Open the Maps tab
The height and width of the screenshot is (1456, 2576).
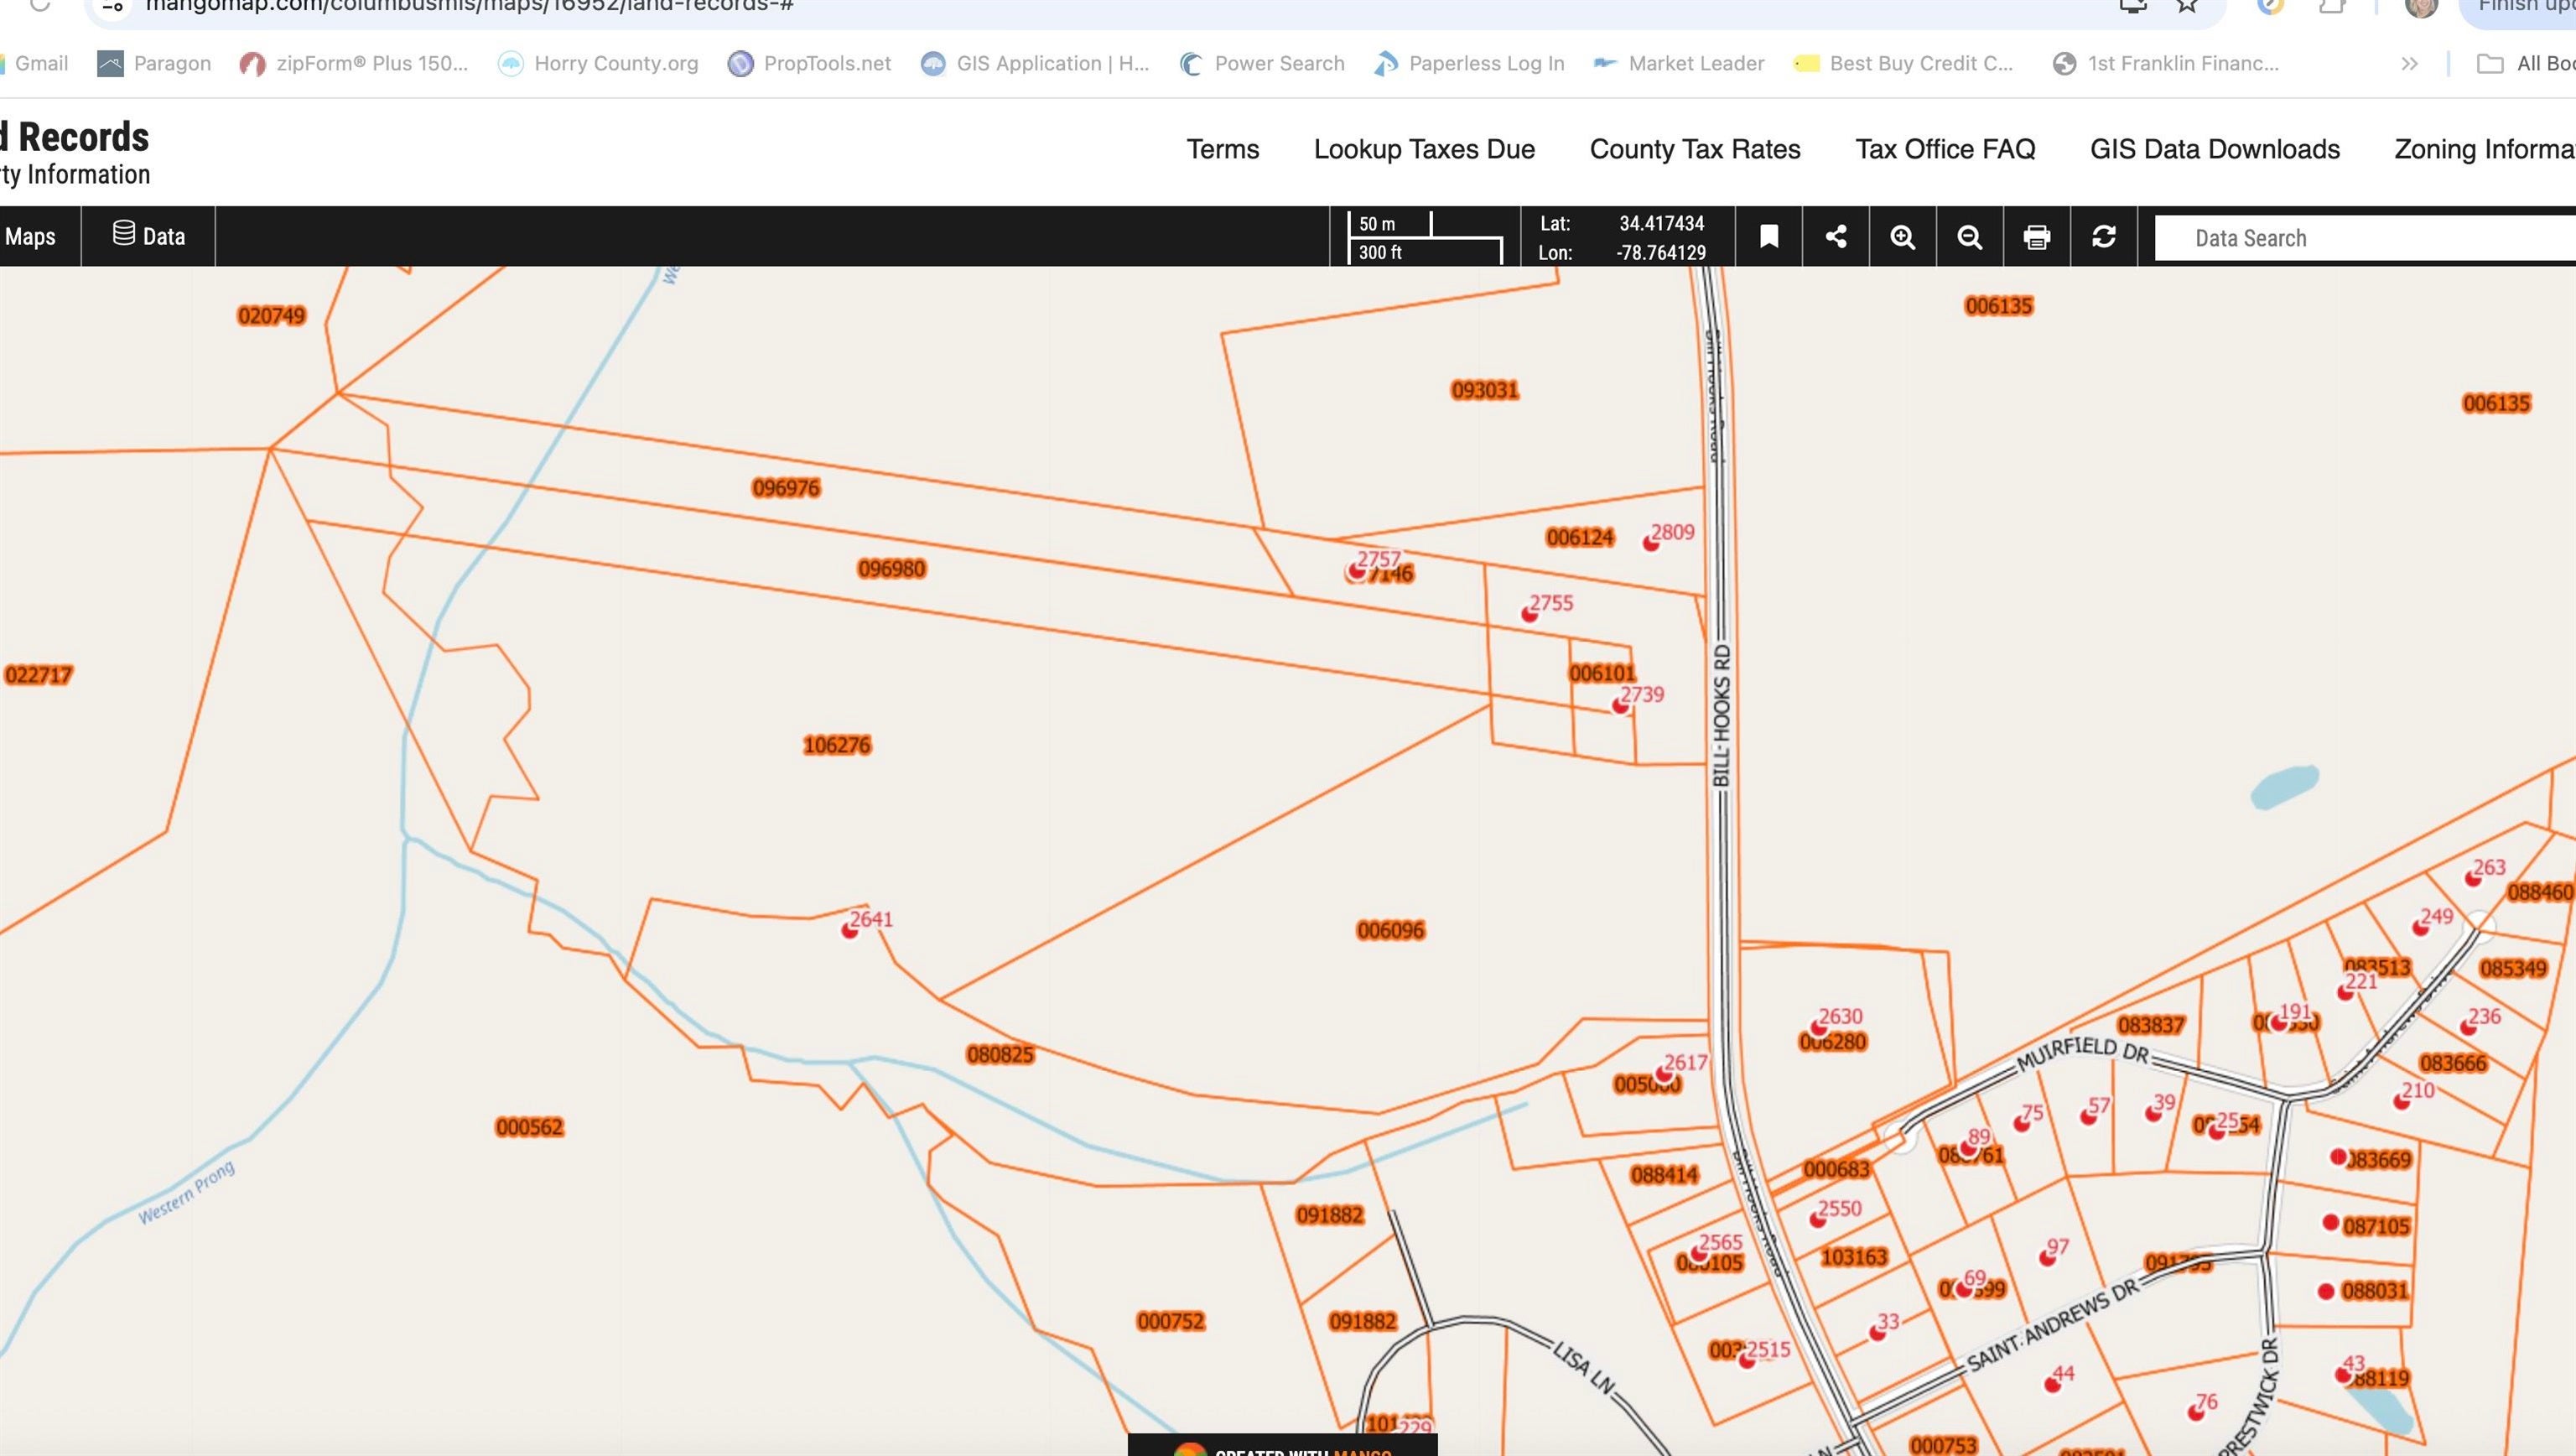pyautogui.click(x=30, y=236)
